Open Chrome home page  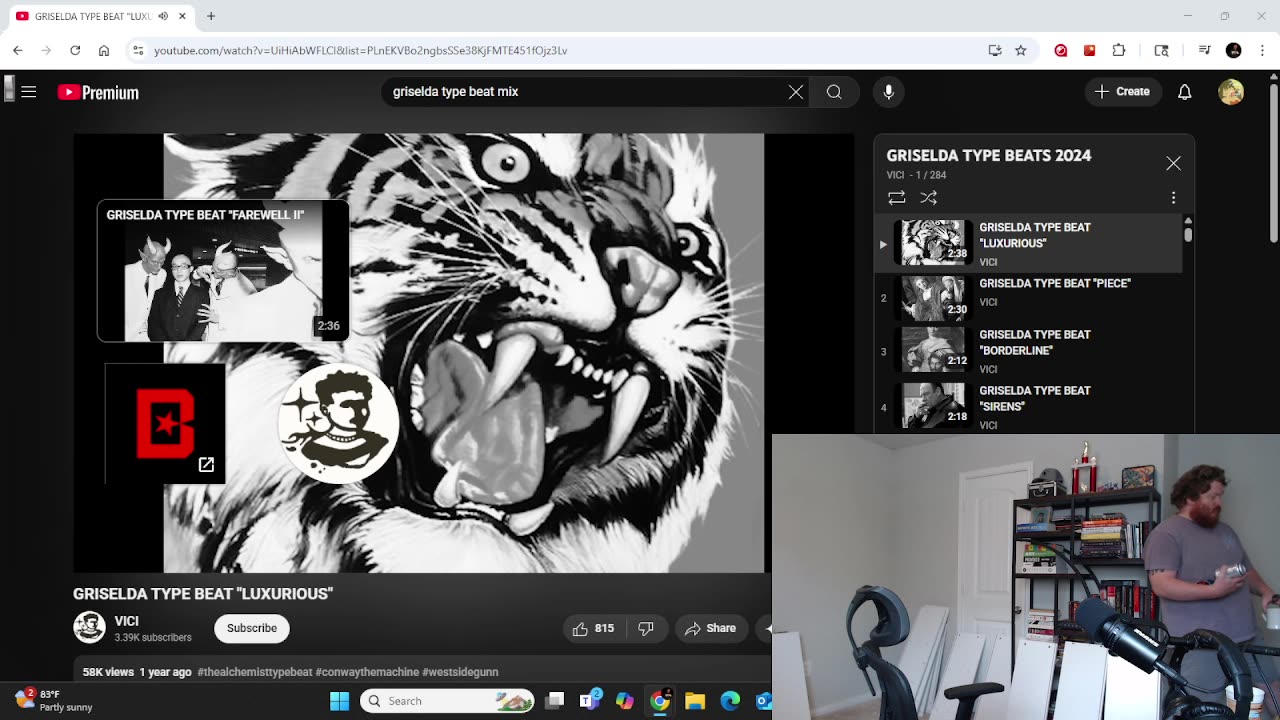point(104,50)
